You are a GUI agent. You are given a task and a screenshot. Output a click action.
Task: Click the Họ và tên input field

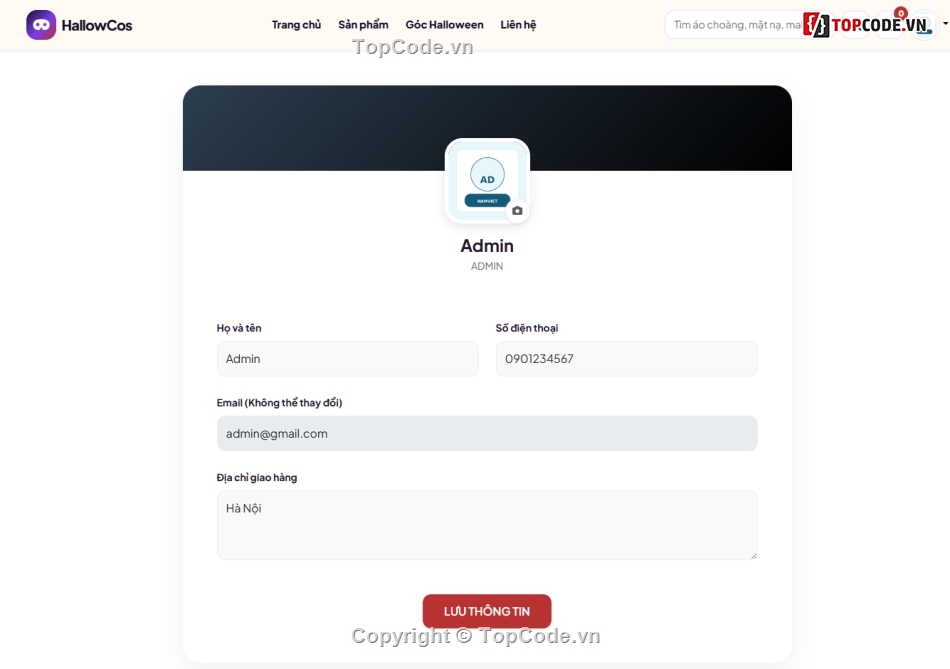tap(348, 359)
